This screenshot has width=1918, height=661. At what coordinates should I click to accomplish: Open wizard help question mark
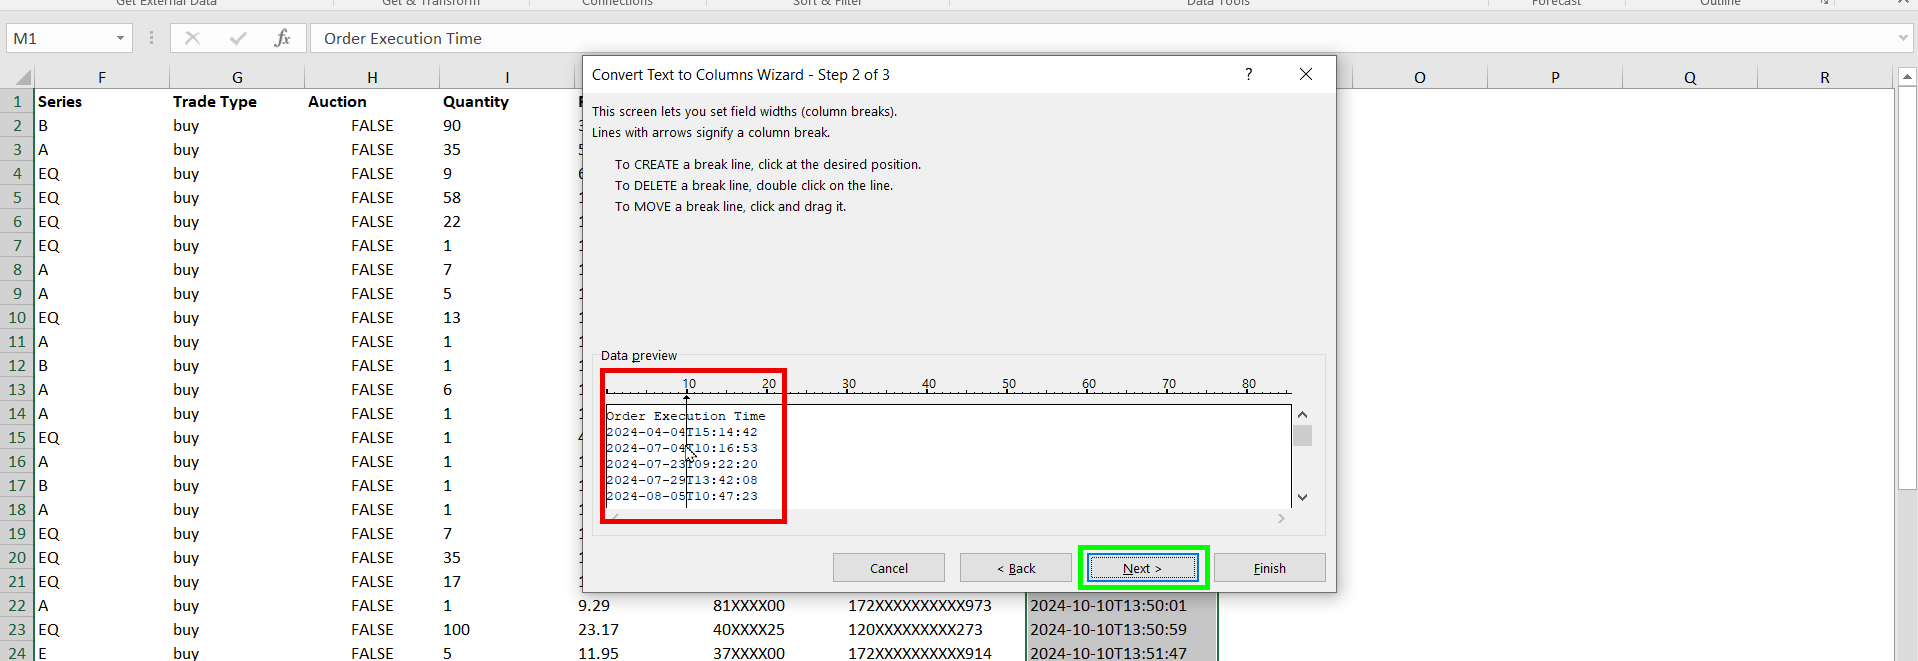1248,74
